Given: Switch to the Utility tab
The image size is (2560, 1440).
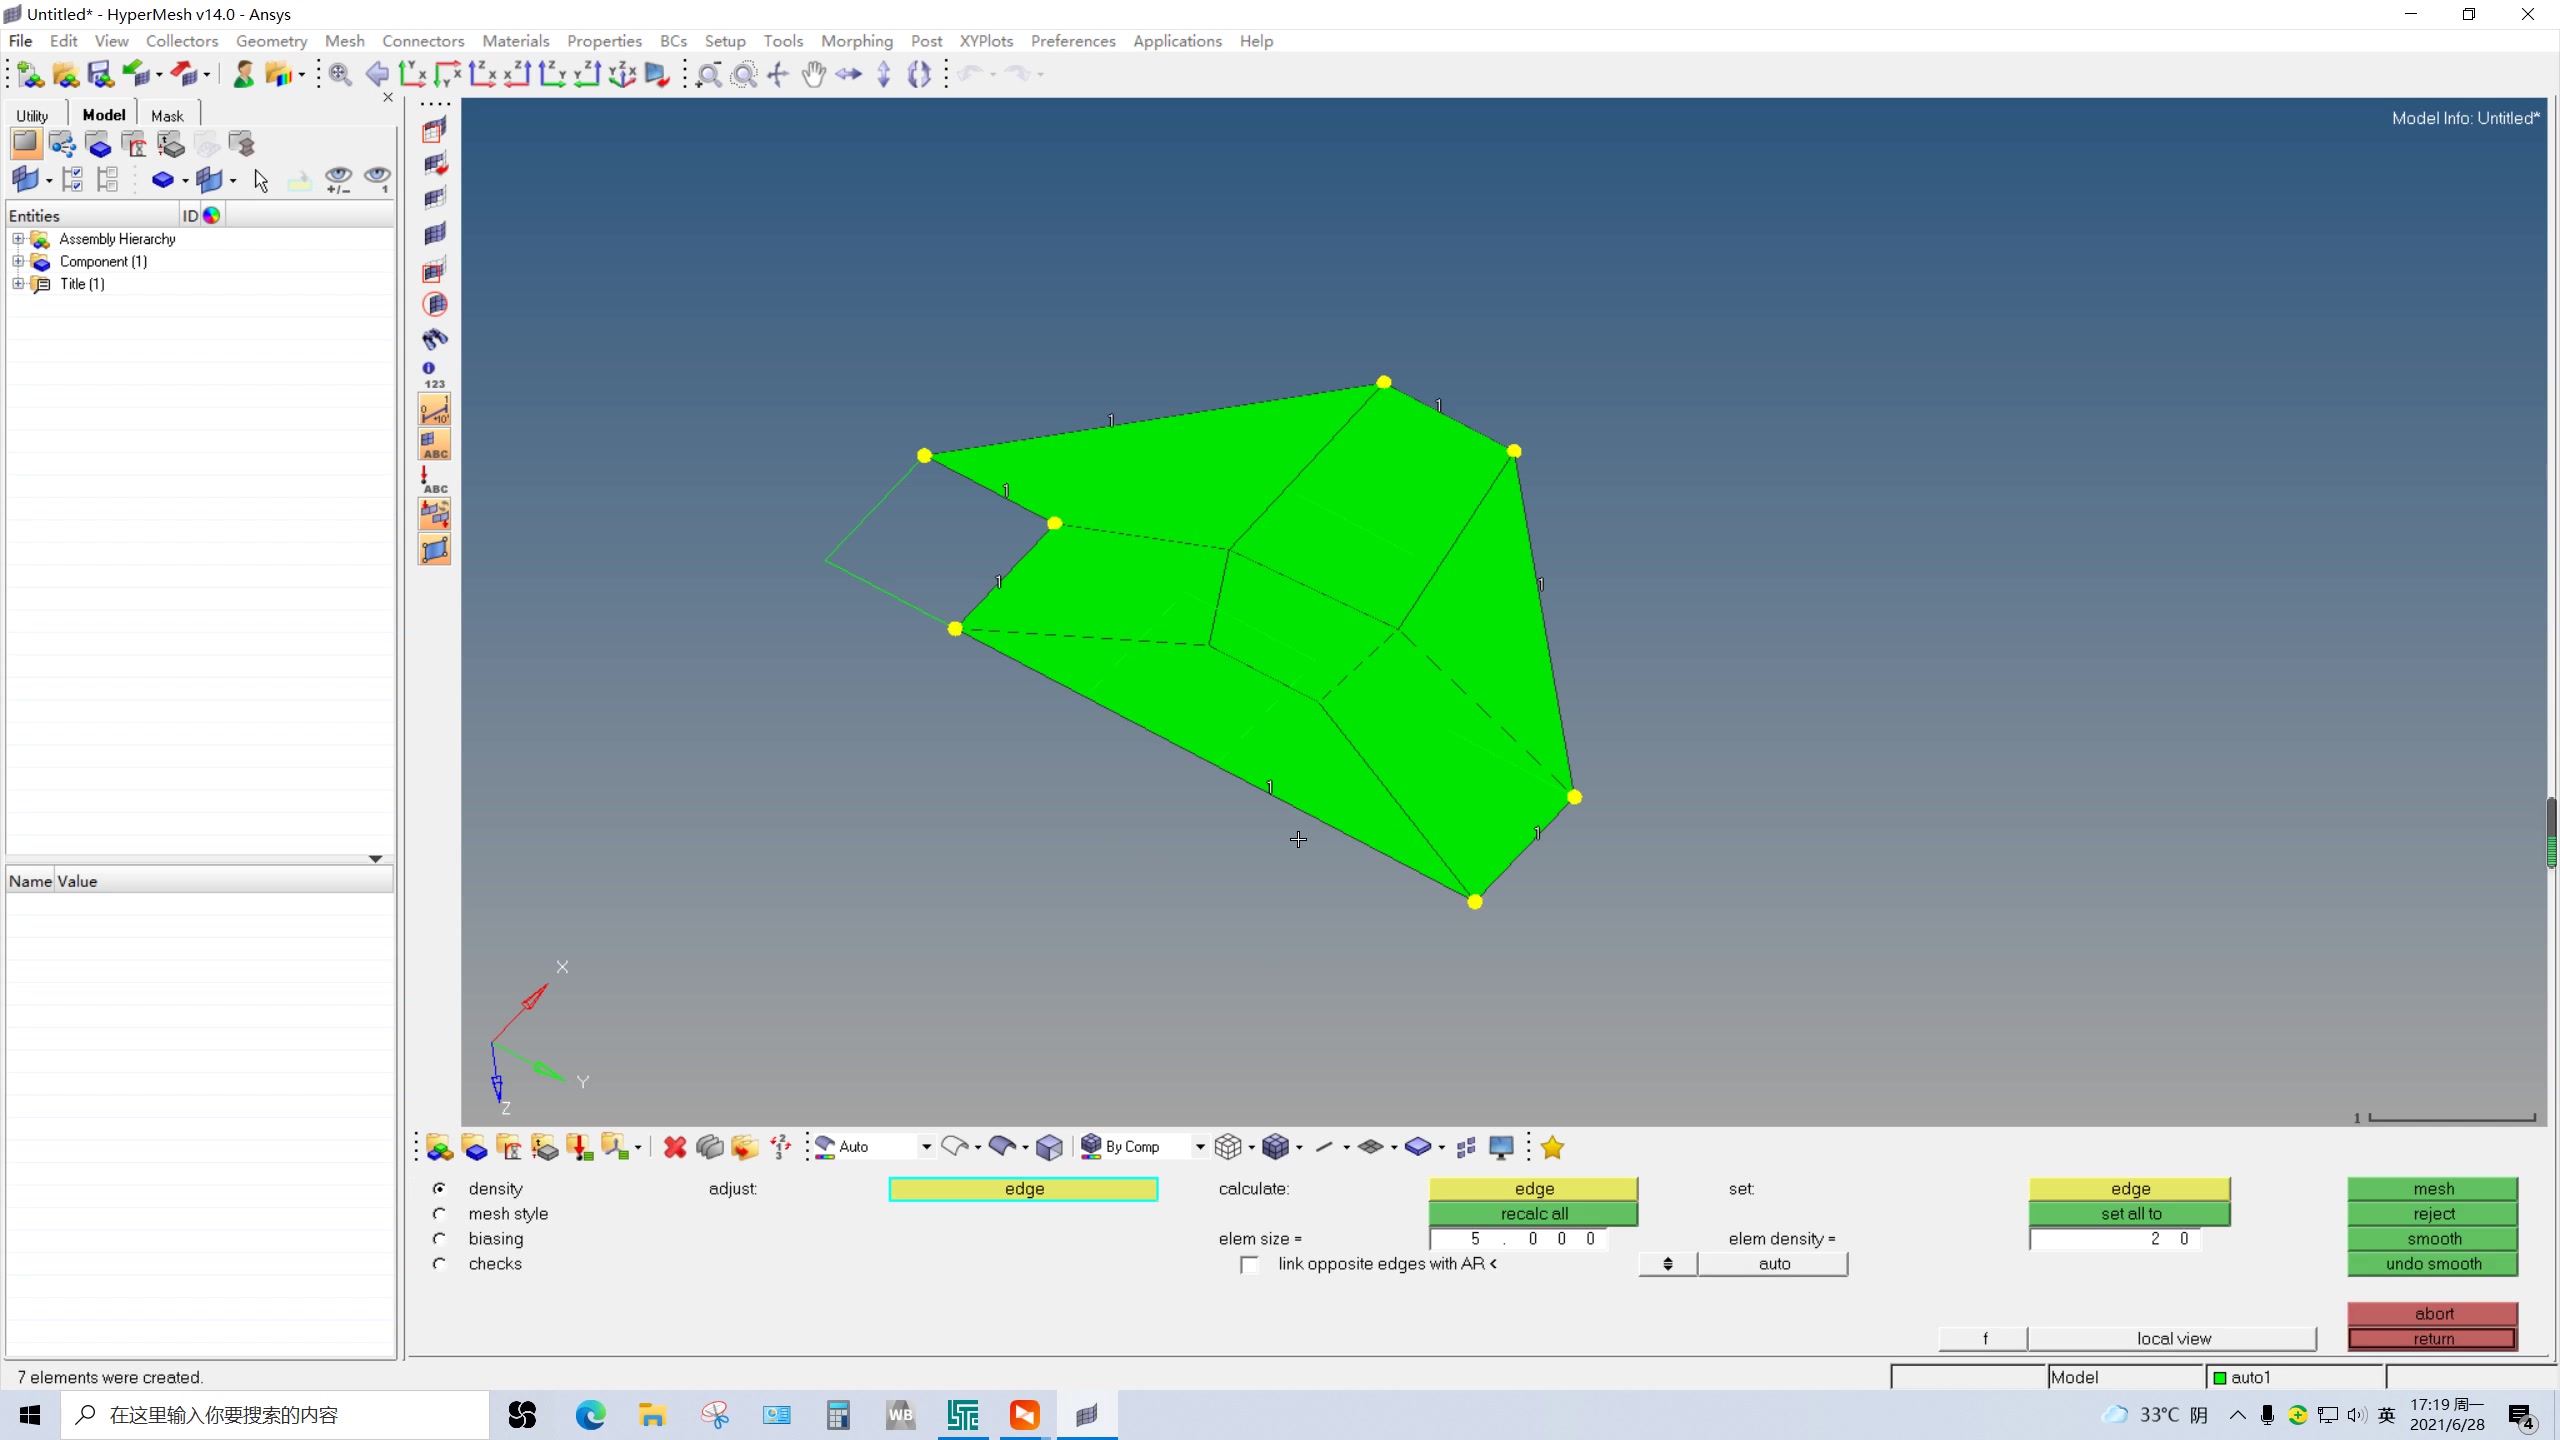Looking at the screenshot, I should coord(32,116).
